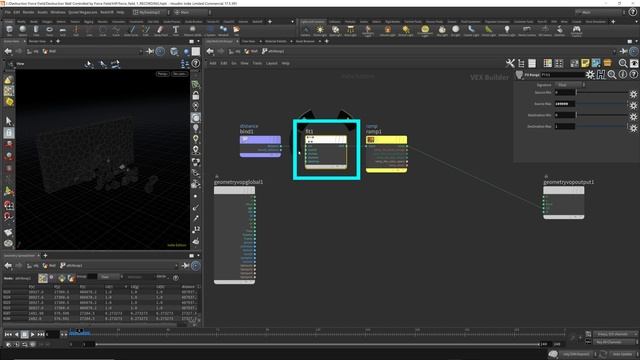Select the Spray Paint shelf tool

point(160,30)
